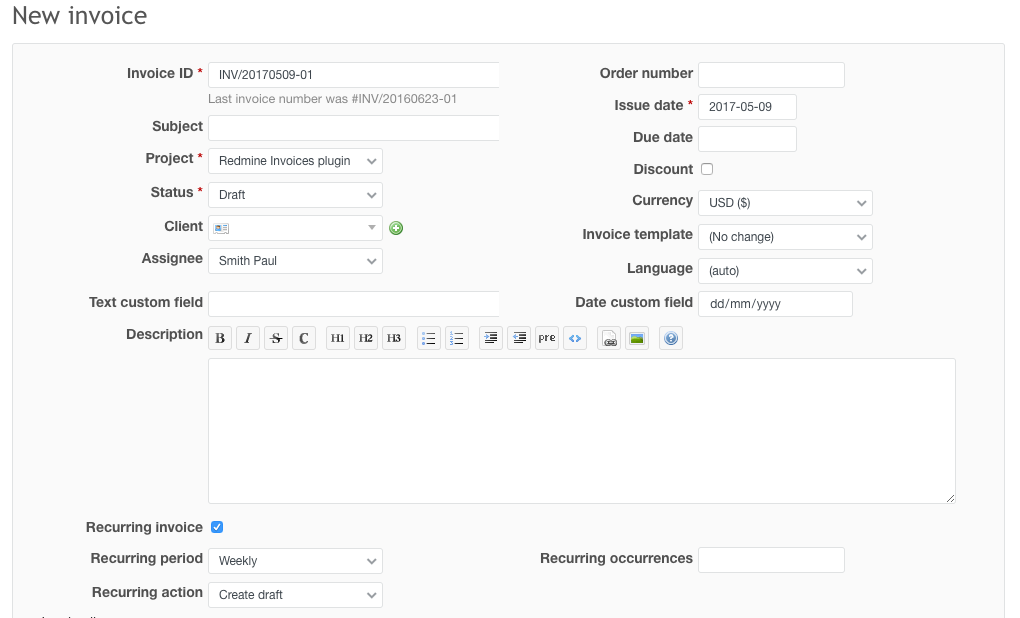Open the Status dropdown showing Draft
The width and height of the screenshot is (1020, 618).
[x=295, y=194]
